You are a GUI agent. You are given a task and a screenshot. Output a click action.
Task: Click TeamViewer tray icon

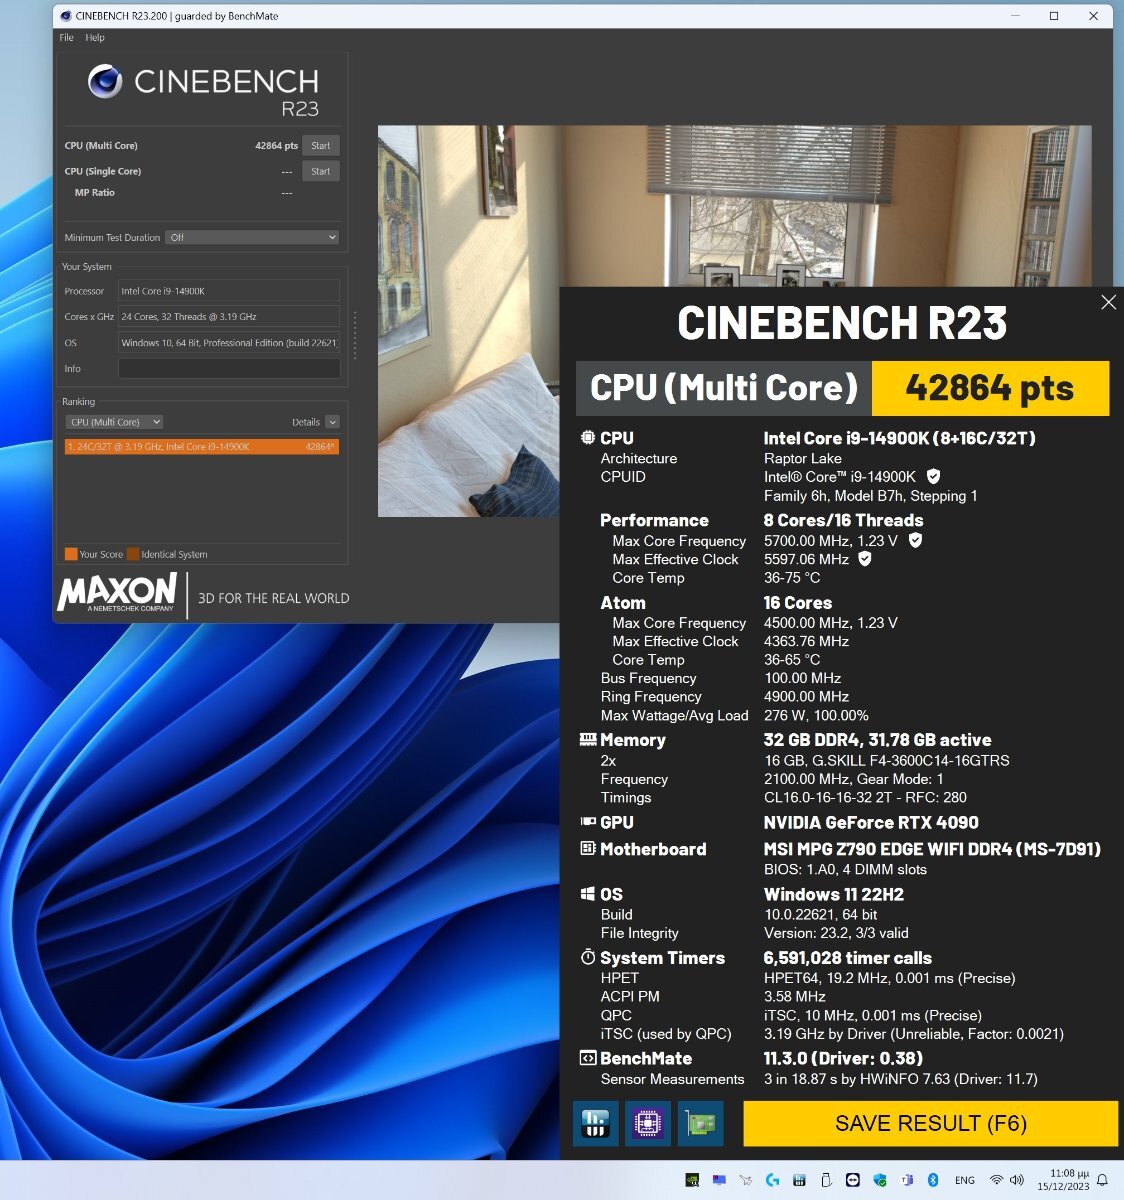pyautogui.click(x=852, y=1180)
